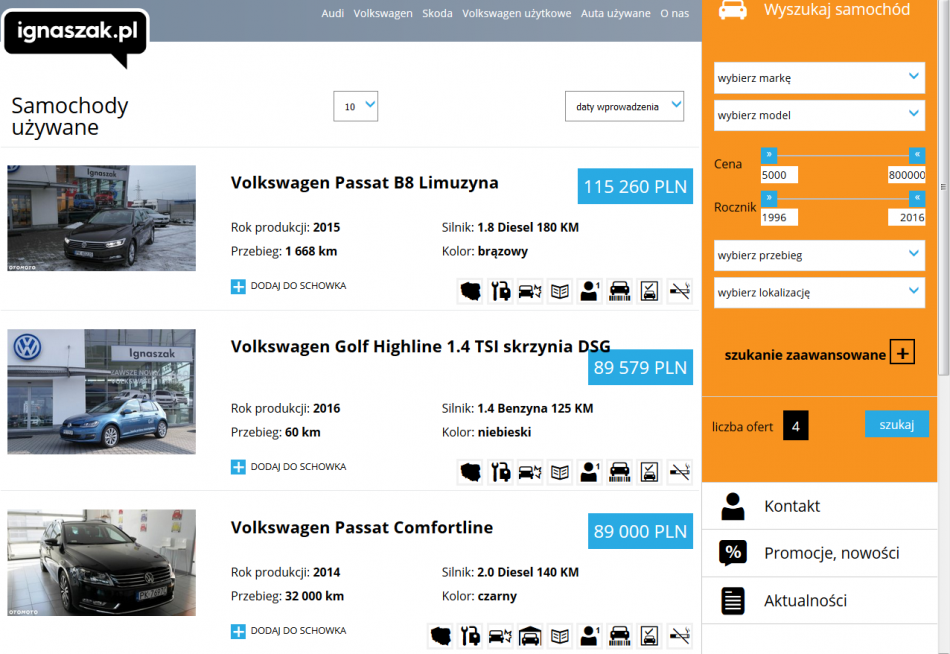Screen dimensions: 950x654
Task: Add Passat Comfortline to schowek
Action: (x=288, y=631)
